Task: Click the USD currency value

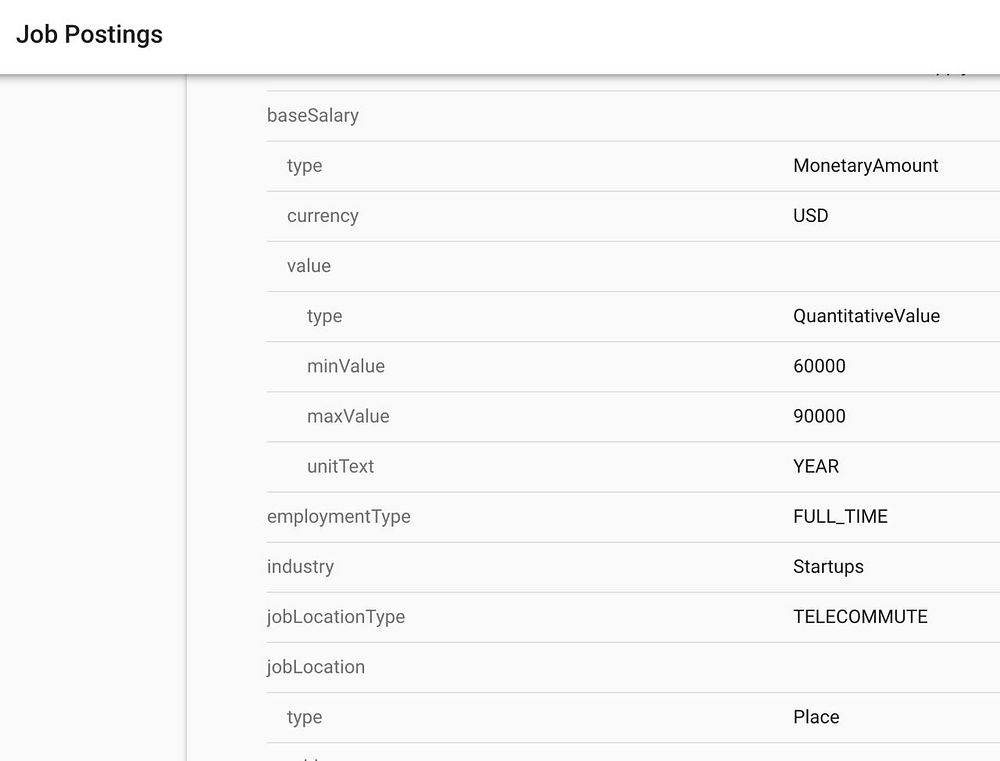Action: click(x=810, y=216)
